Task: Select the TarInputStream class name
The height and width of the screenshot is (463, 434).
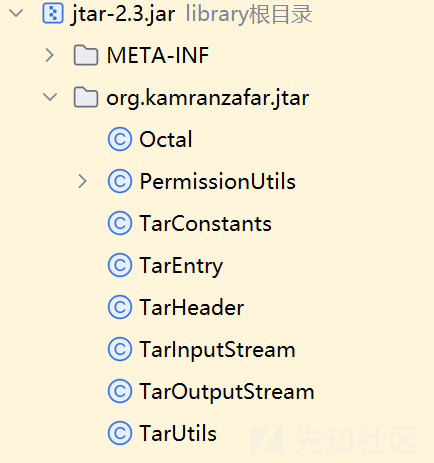Action: click(217, 350)
